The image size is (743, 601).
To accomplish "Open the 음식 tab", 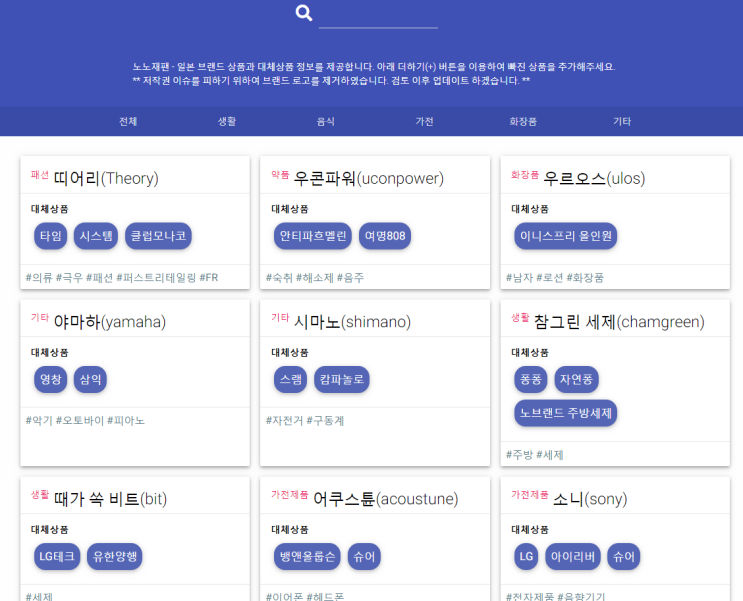I will (326, 121).
